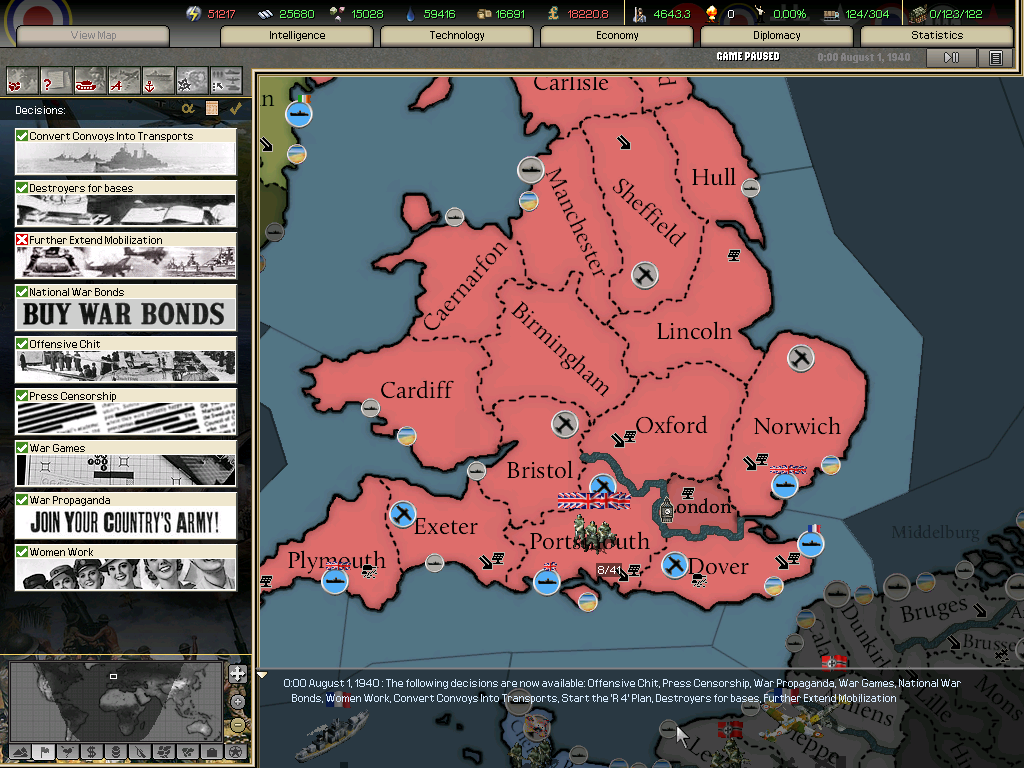1024x768 pixels.
Task: Open the Statistics tab
Action: 937,35
